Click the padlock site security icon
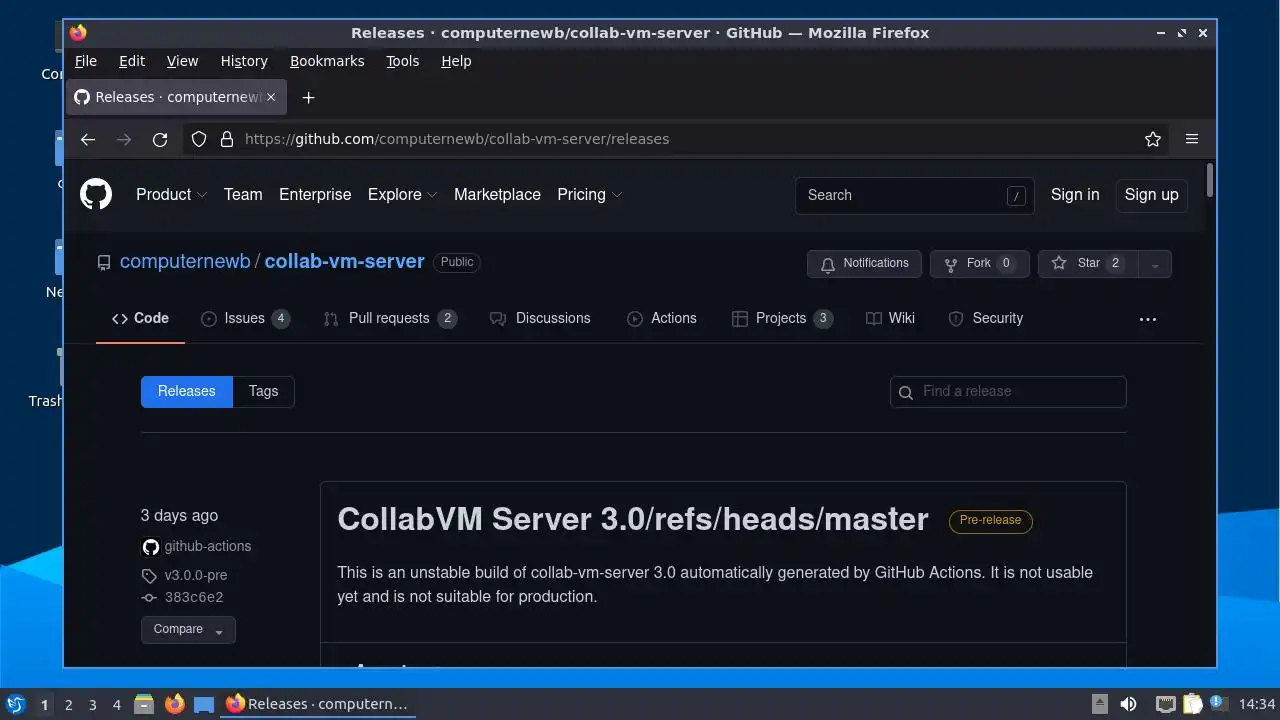Viewport: 1280px width, 720px height. 226,139
